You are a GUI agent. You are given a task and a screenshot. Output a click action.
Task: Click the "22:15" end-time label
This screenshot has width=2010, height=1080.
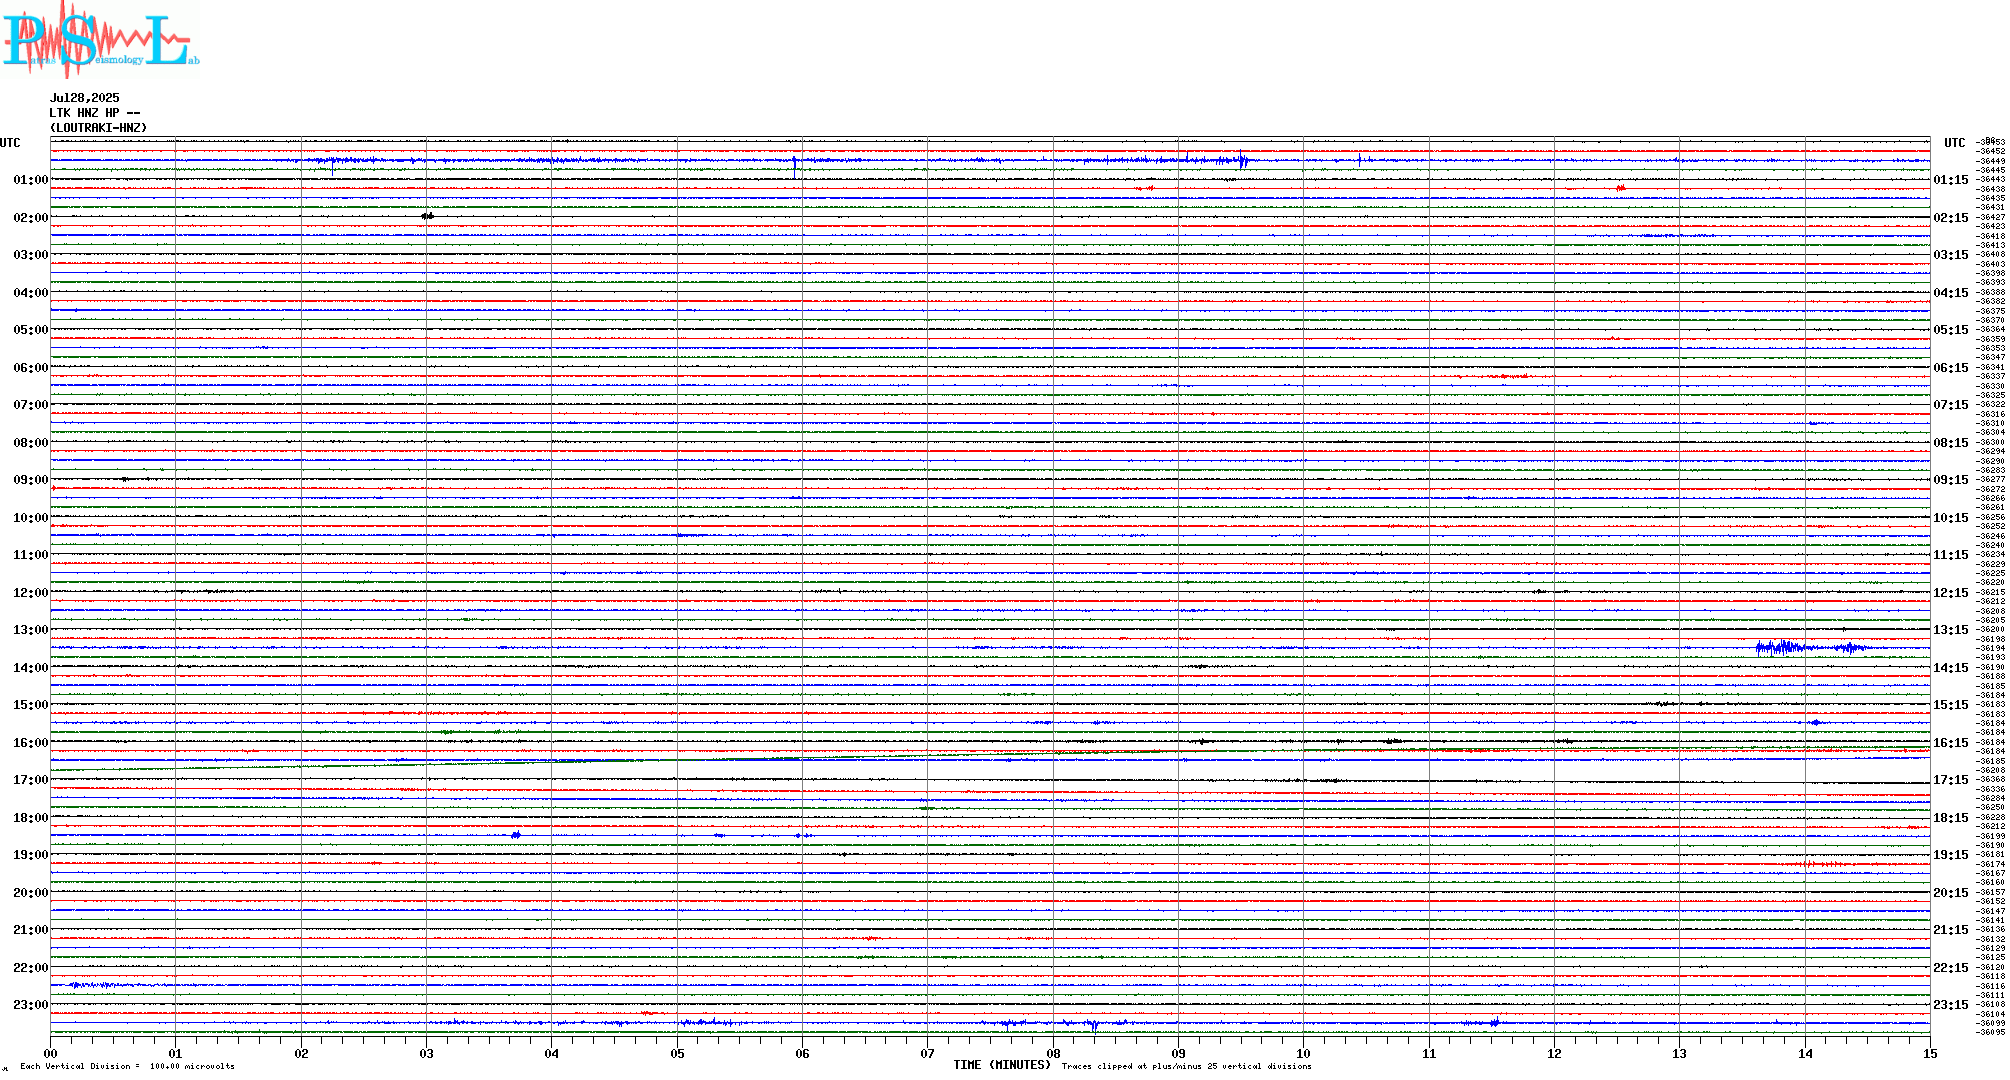click(1950, 968)
